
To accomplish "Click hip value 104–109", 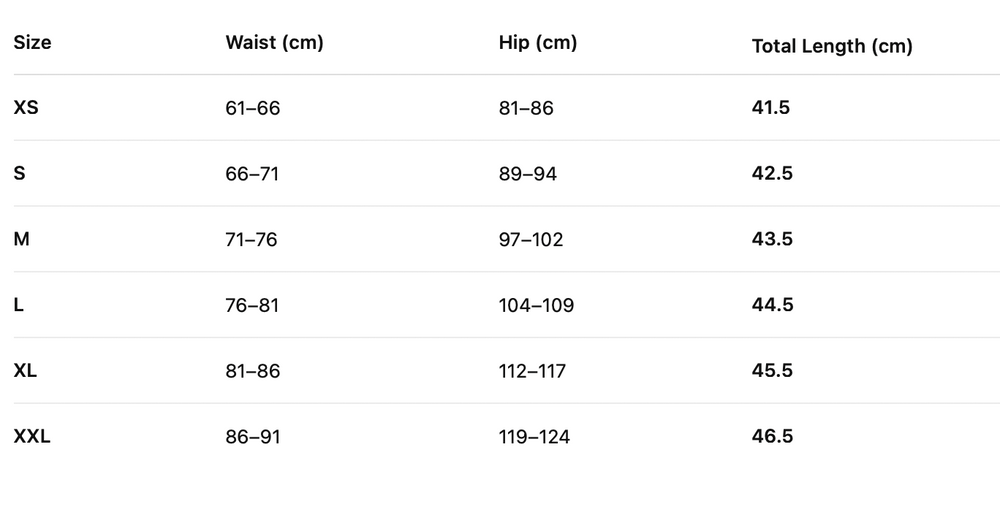I will (536, 306).
